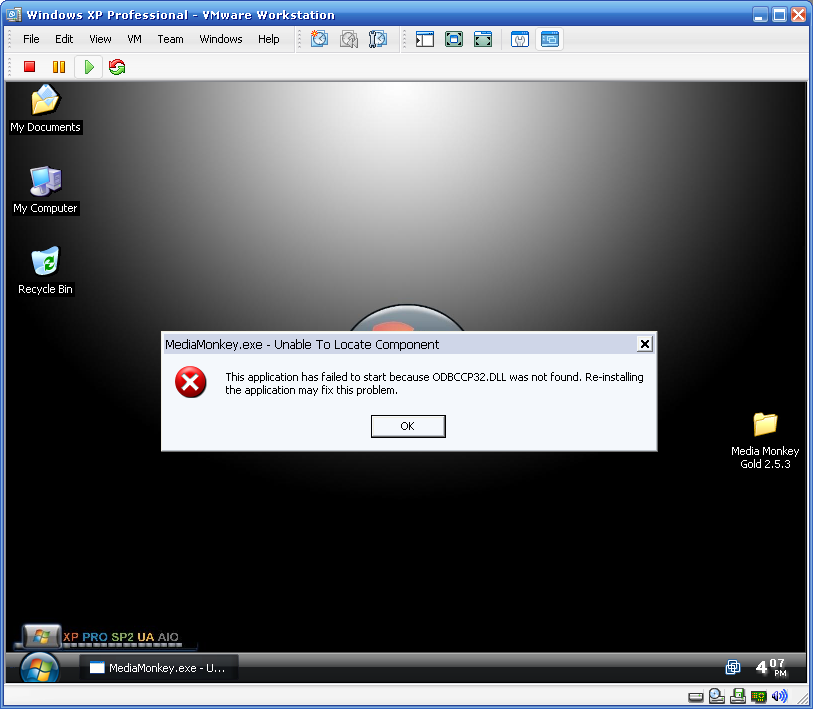Suspend the virtual machine with pause button

59,67
